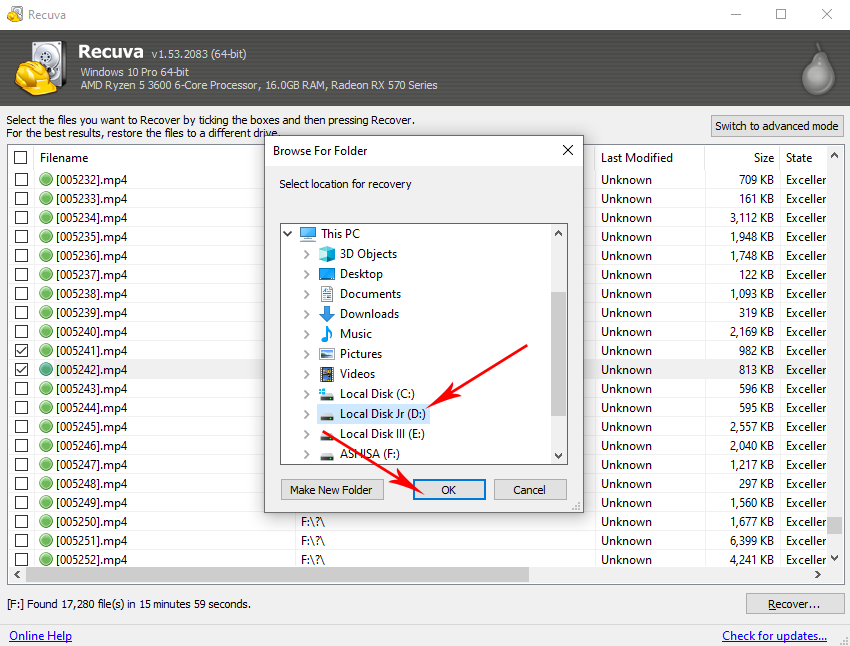Click the file list horizontal scrollbar thumb

point(277,574)
